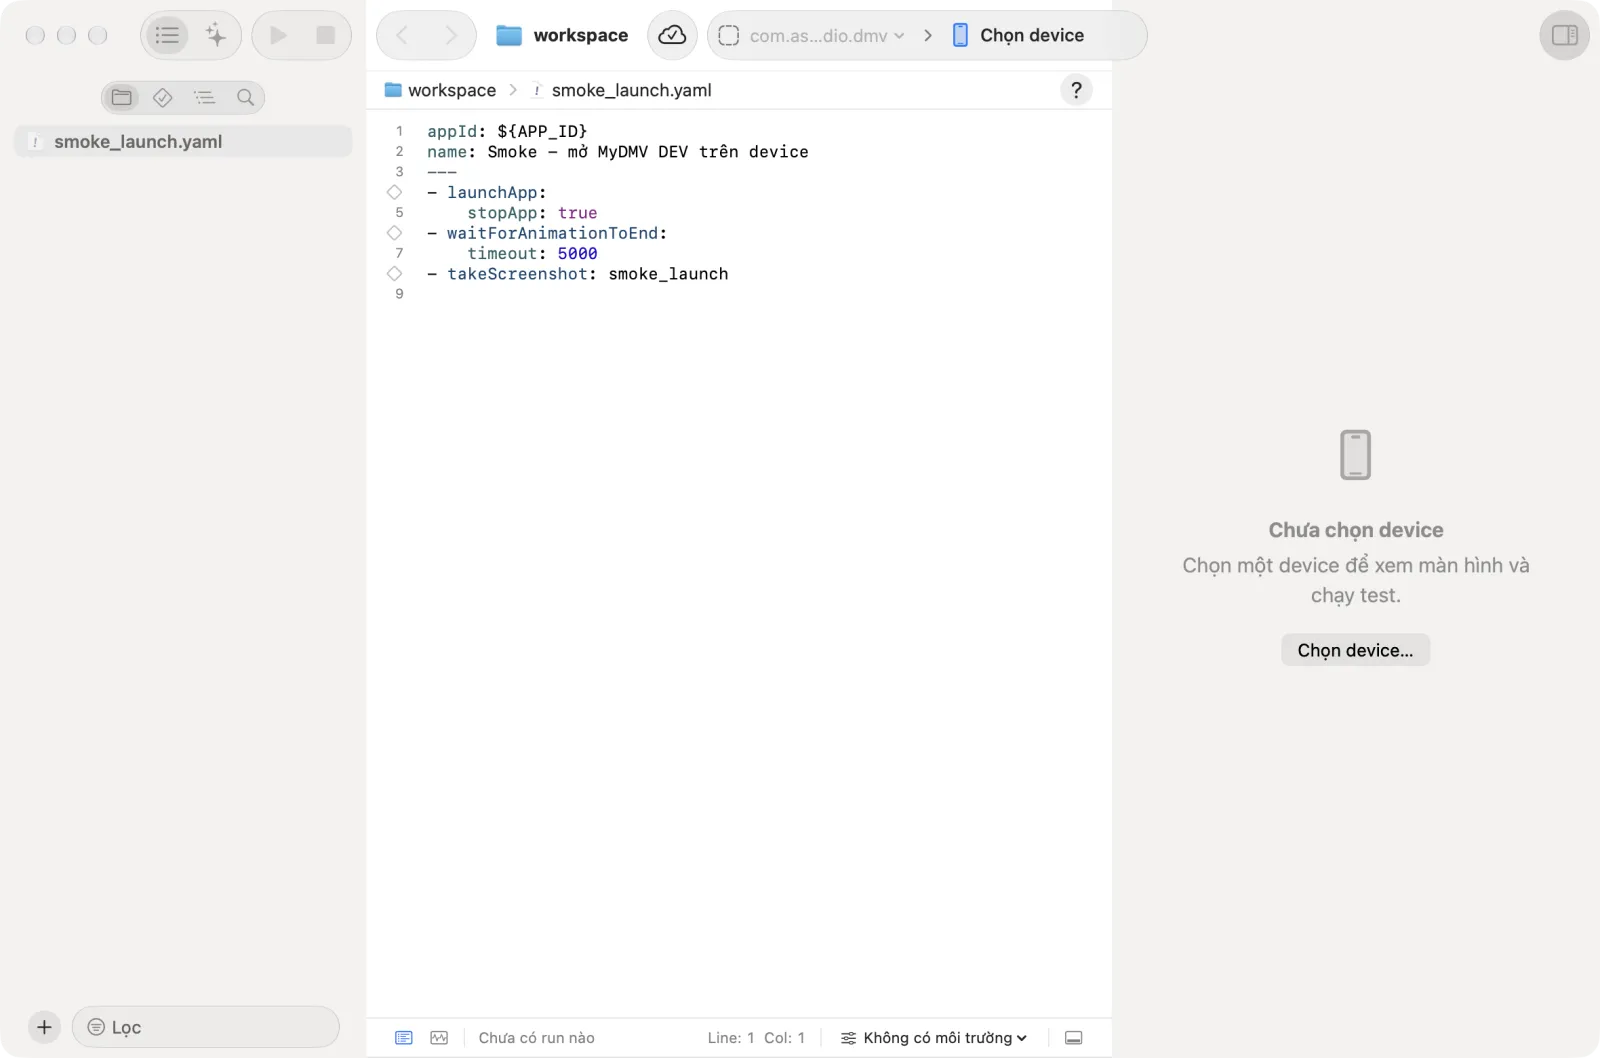Click the workspace folder icon in toolbar
This screenshot has height=1058, width=1600.
pos(509,36)
